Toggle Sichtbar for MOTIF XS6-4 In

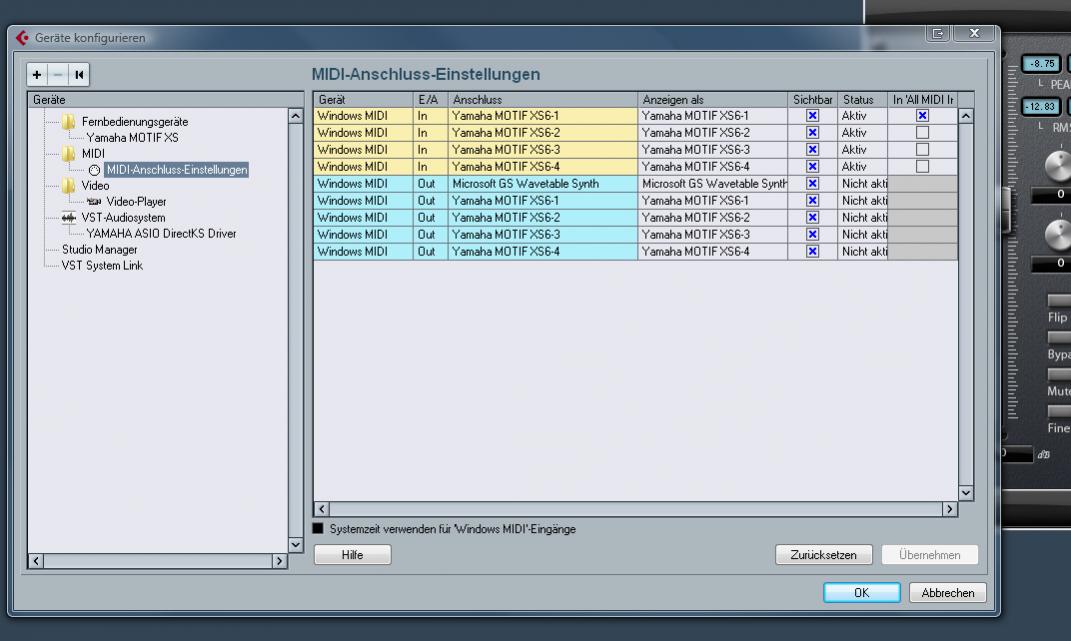tap(812, 167)
